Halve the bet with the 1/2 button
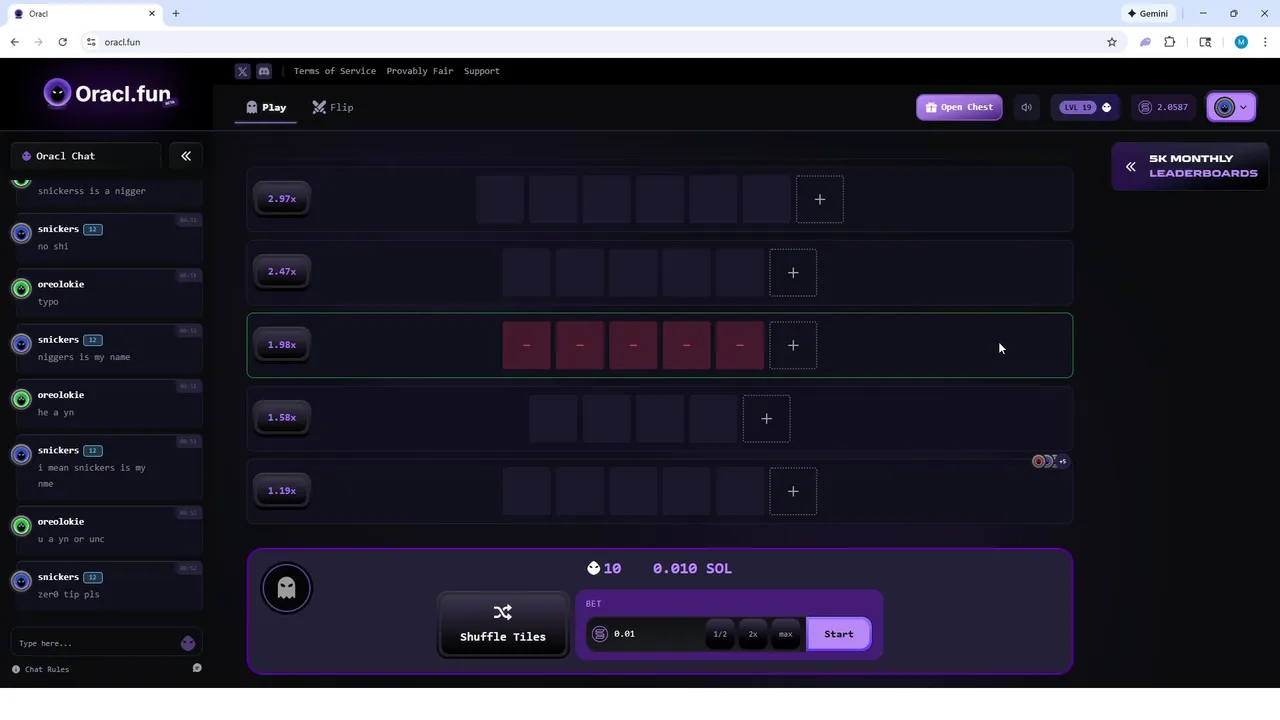The width and height of the screenshot is (1280, 720). click(720, 634)
